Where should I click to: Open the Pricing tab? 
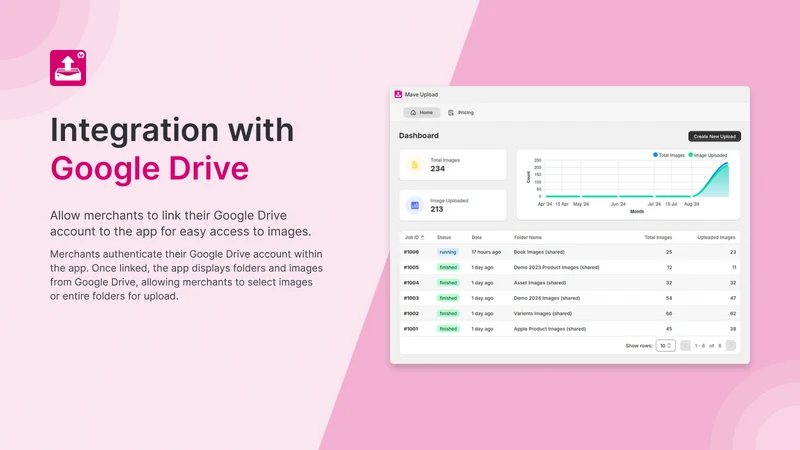coord(461,112)
